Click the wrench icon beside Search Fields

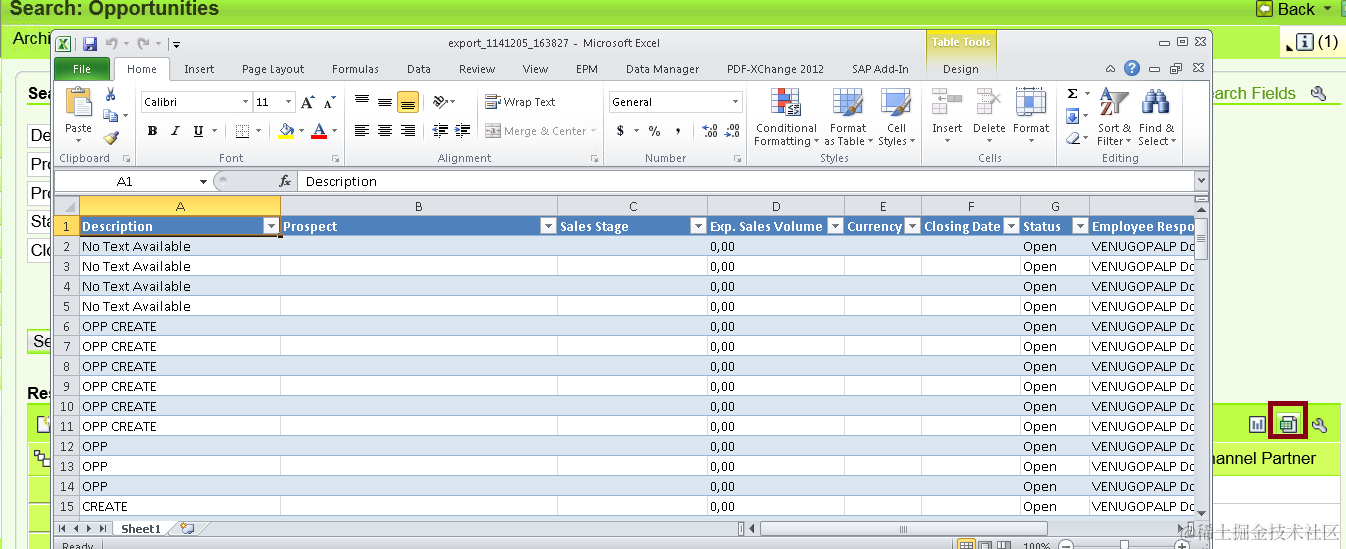coord(1318,93)
